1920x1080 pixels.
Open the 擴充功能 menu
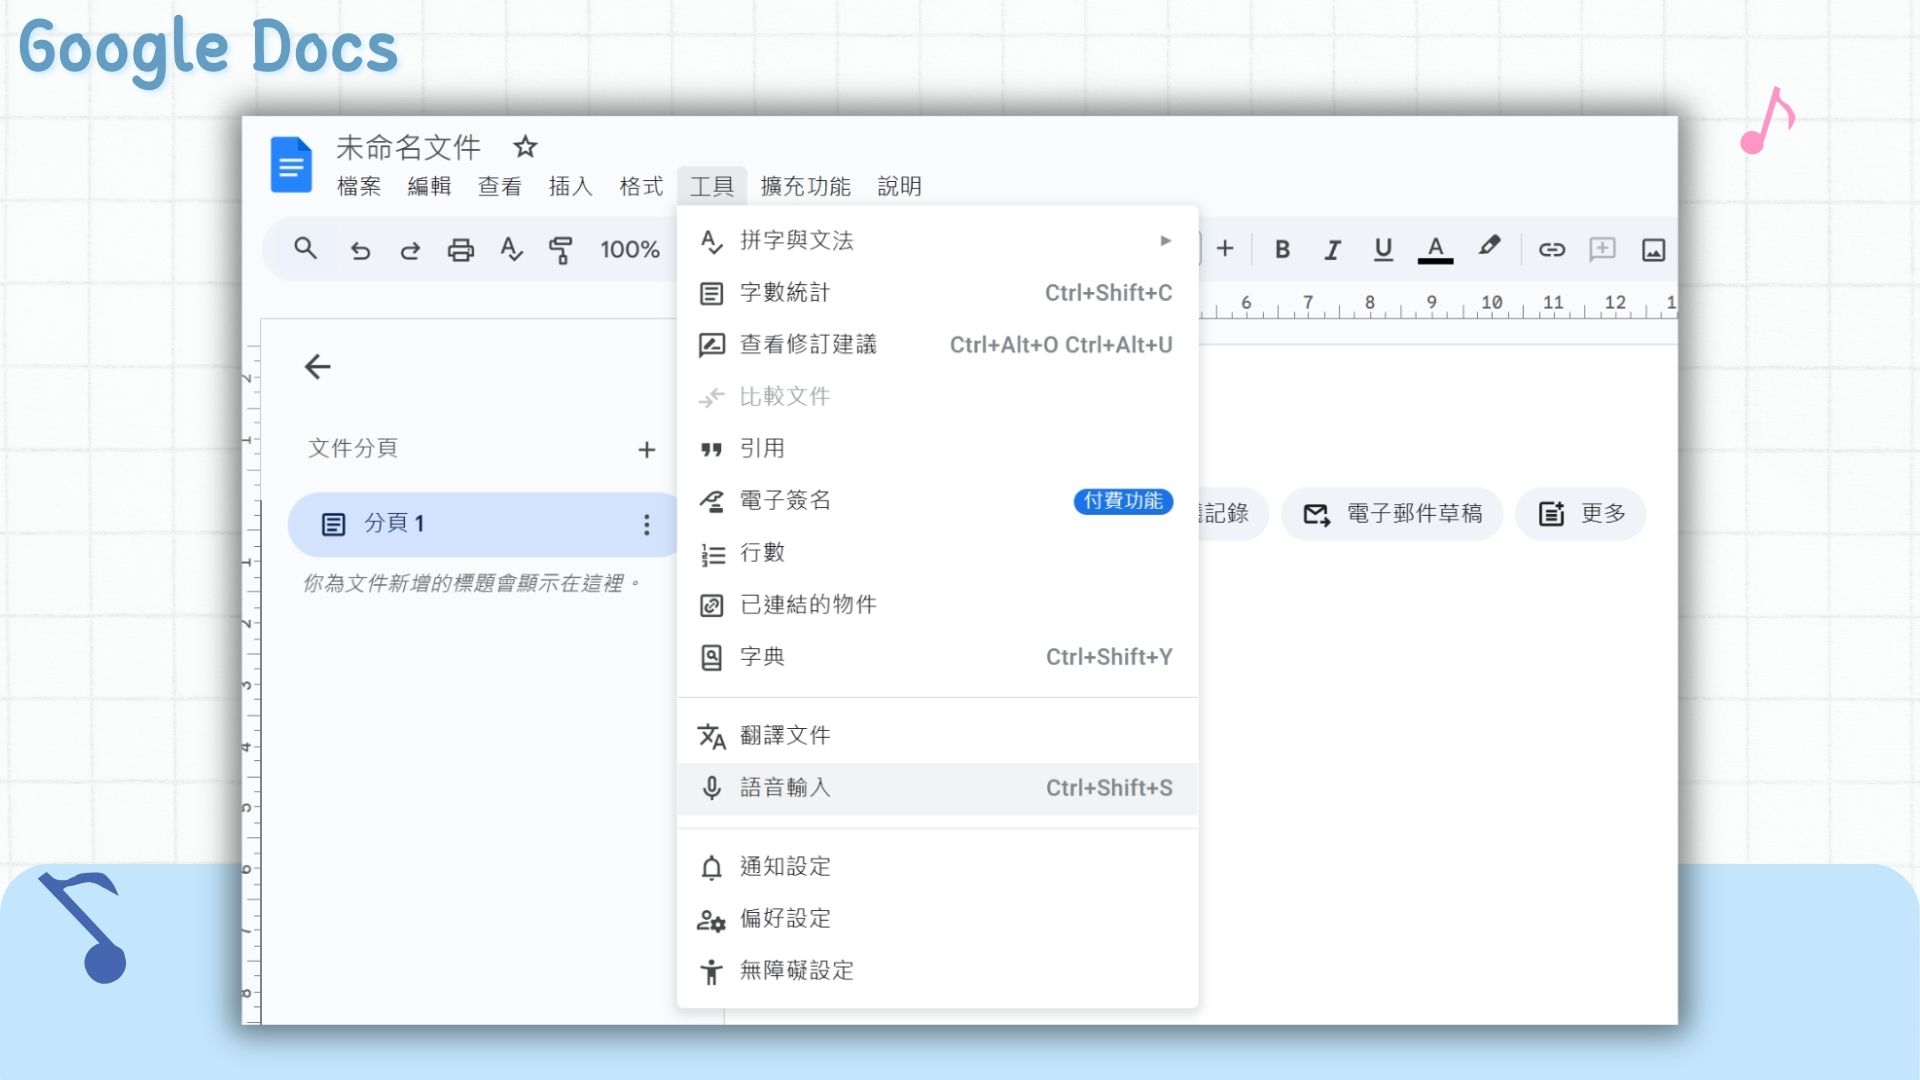click(x=805, y=186)
